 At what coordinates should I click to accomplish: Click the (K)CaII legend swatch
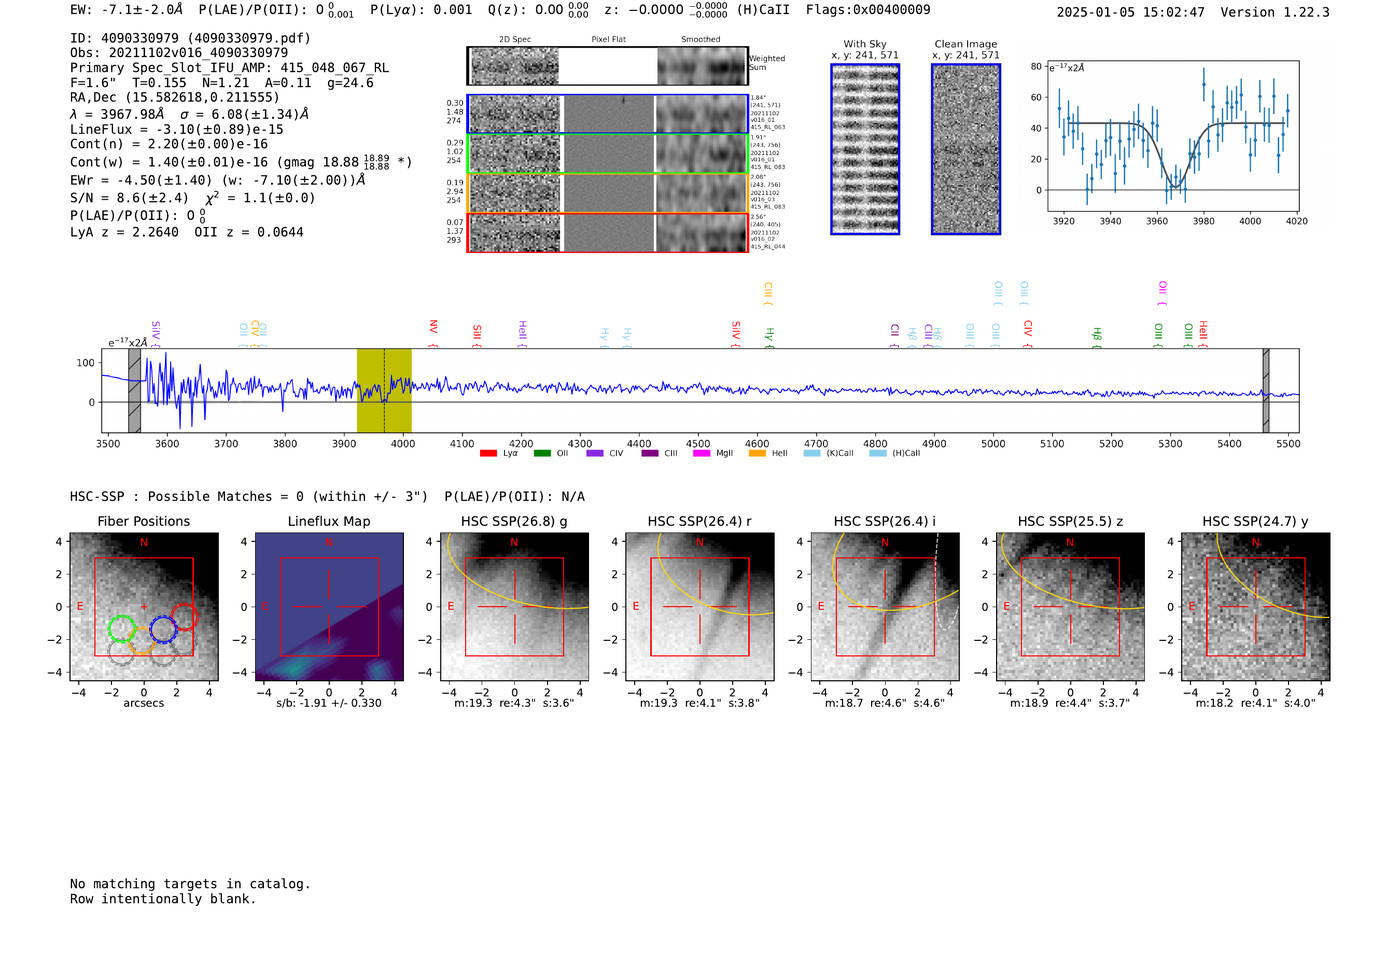tap(812, 453)
